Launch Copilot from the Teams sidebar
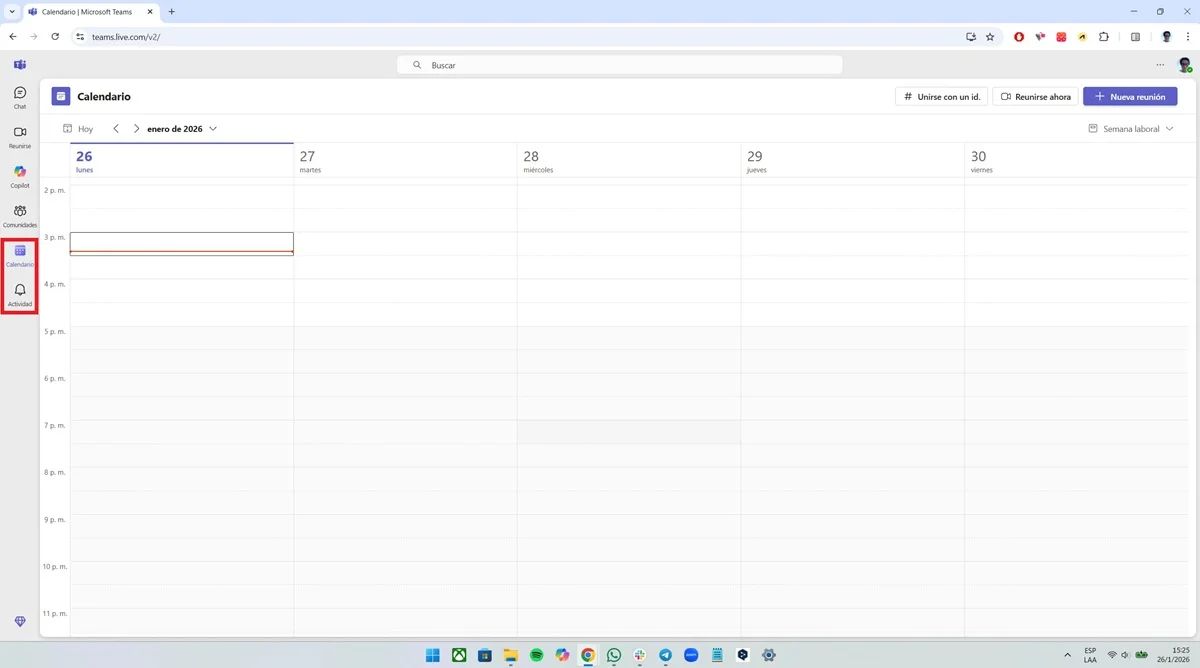 tap(20, 176)
